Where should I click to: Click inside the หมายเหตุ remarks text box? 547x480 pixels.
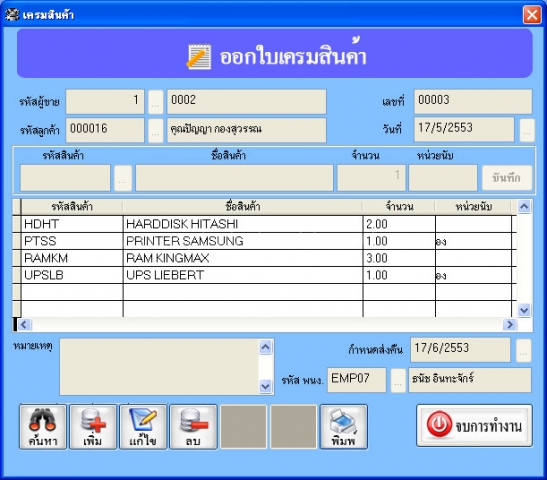pyautogui.click(x=160, y=367)
